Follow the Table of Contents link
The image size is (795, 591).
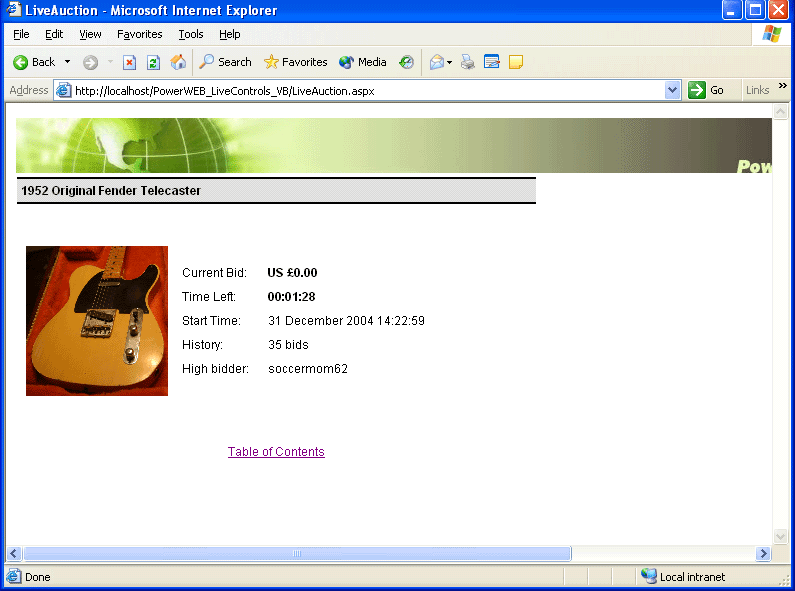(x=276, y=452)
